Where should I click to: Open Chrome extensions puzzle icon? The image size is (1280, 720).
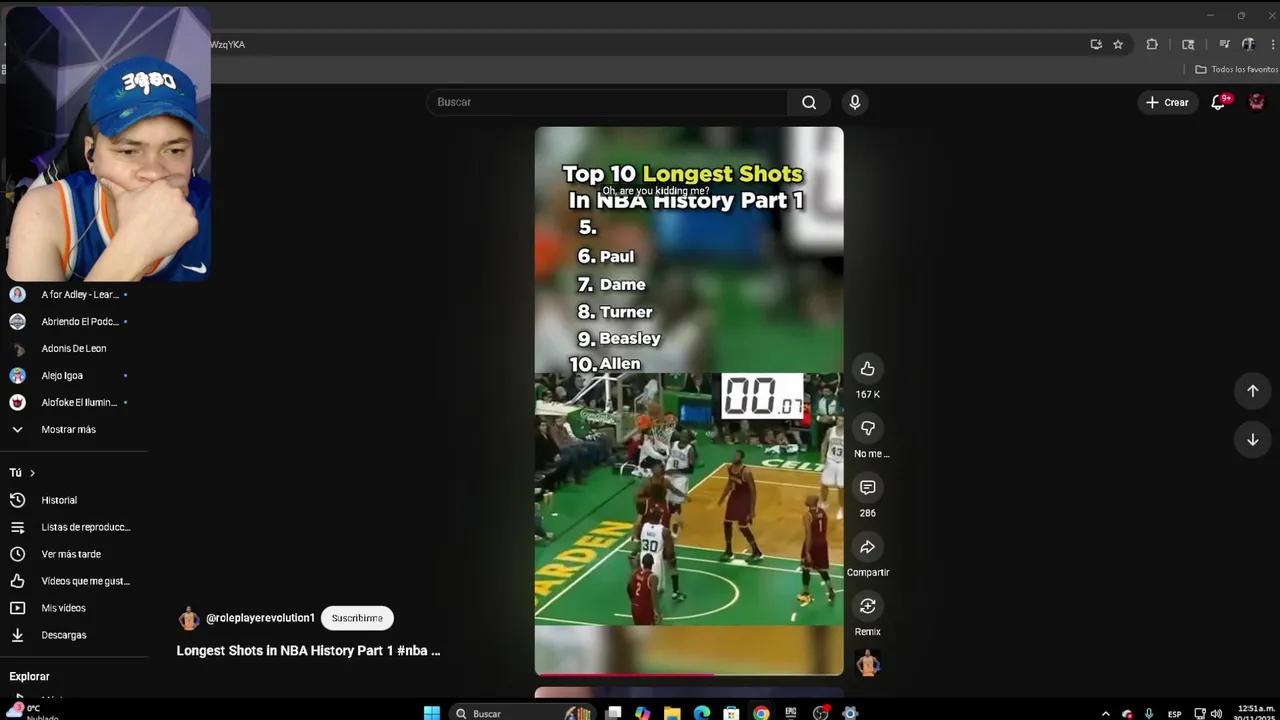point(1152,44)
